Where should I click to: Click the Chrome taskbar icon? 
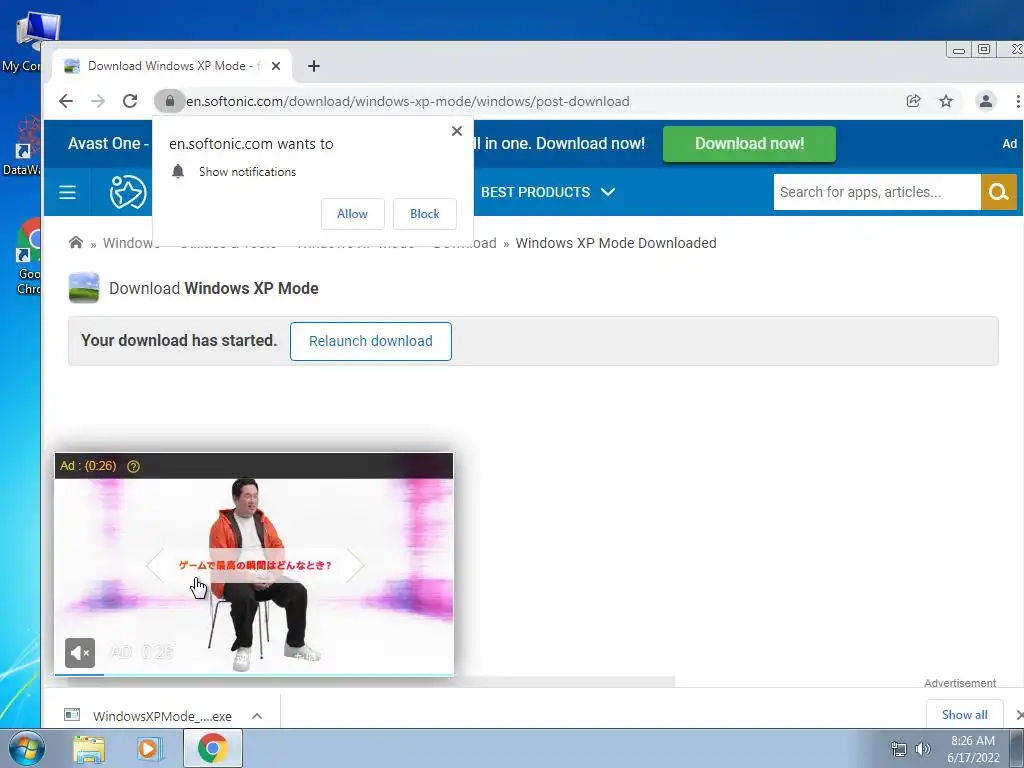coord(212,748)
